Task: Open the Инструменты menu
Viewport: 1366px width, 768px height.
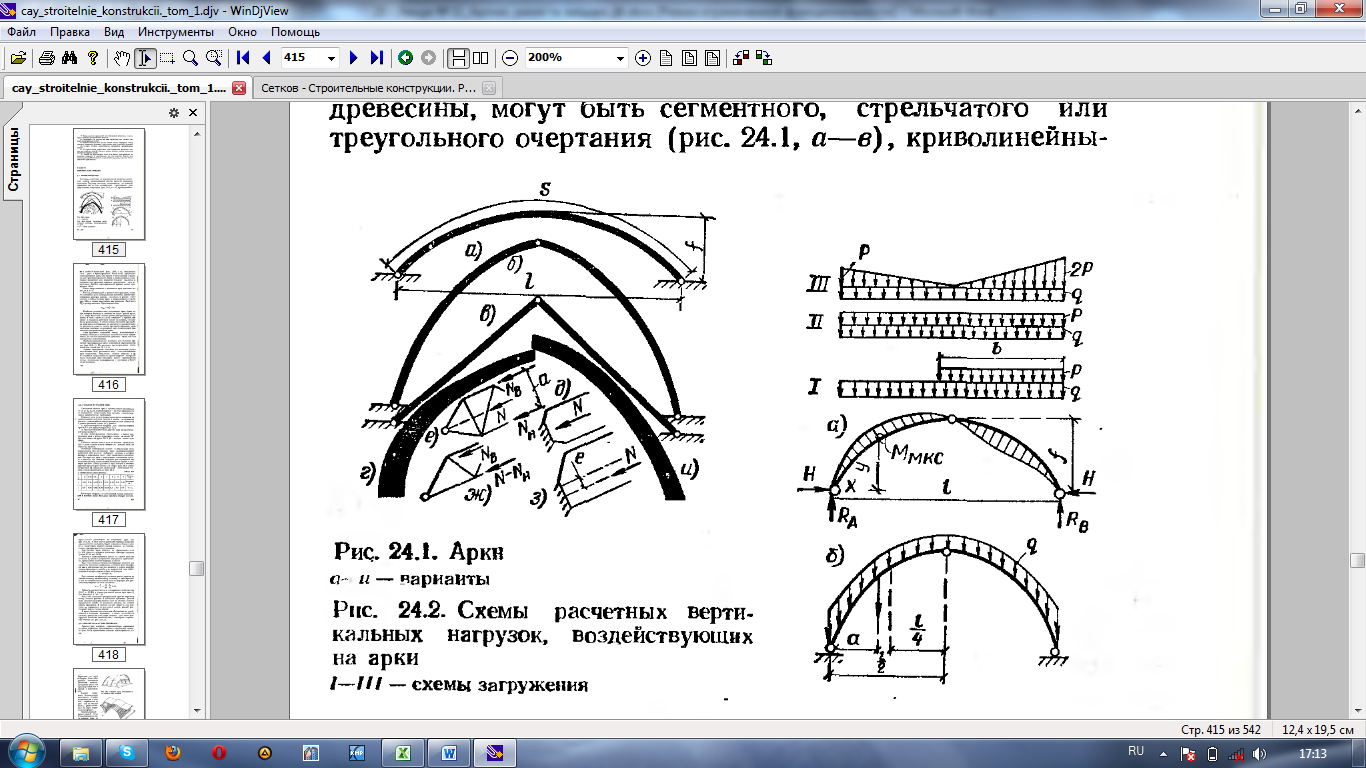Action: point(176,32)
